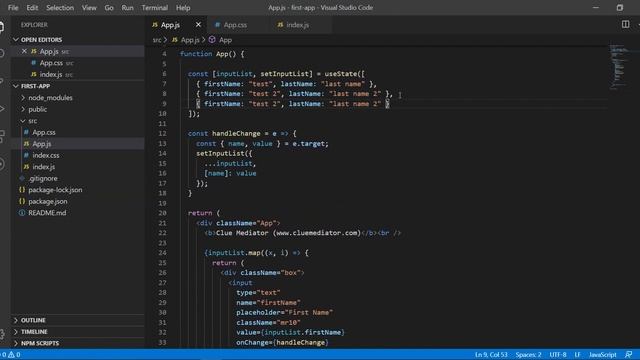Image resolution: width=640 pixels, height=360 pixels.
Task: Click the code minimap preview
Action: click(x=619, y=67)
